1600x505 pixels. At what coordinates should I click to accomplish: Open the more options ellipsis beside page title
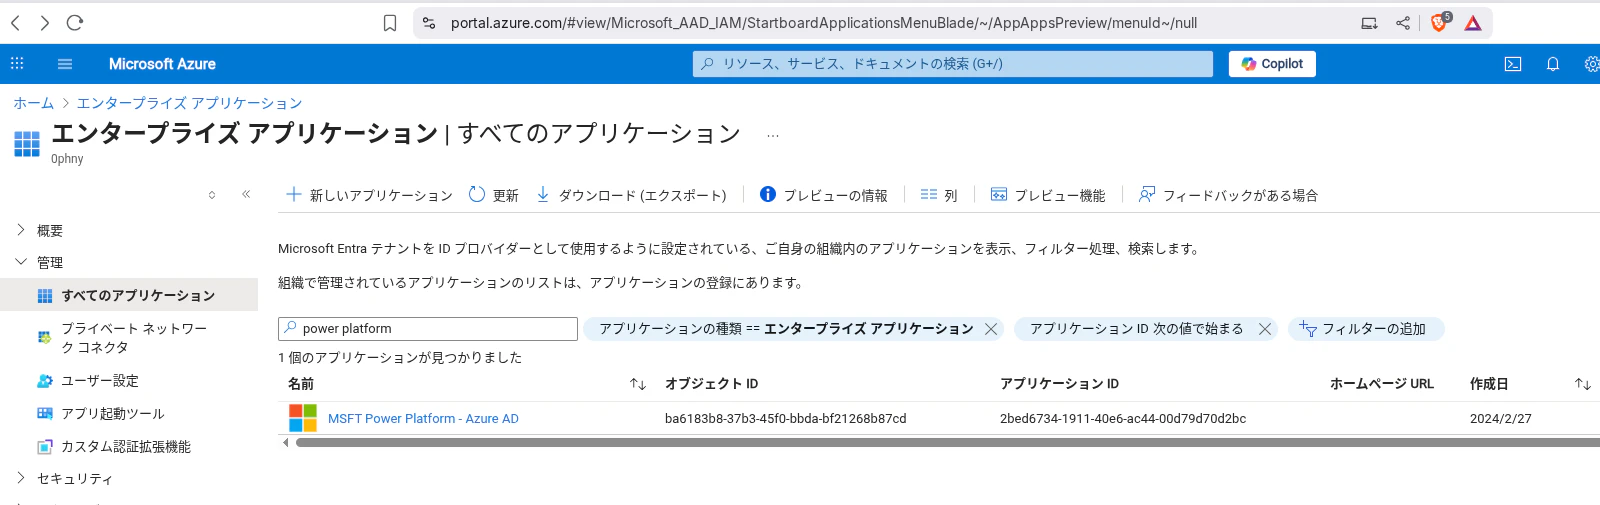[x=773, y=135]
